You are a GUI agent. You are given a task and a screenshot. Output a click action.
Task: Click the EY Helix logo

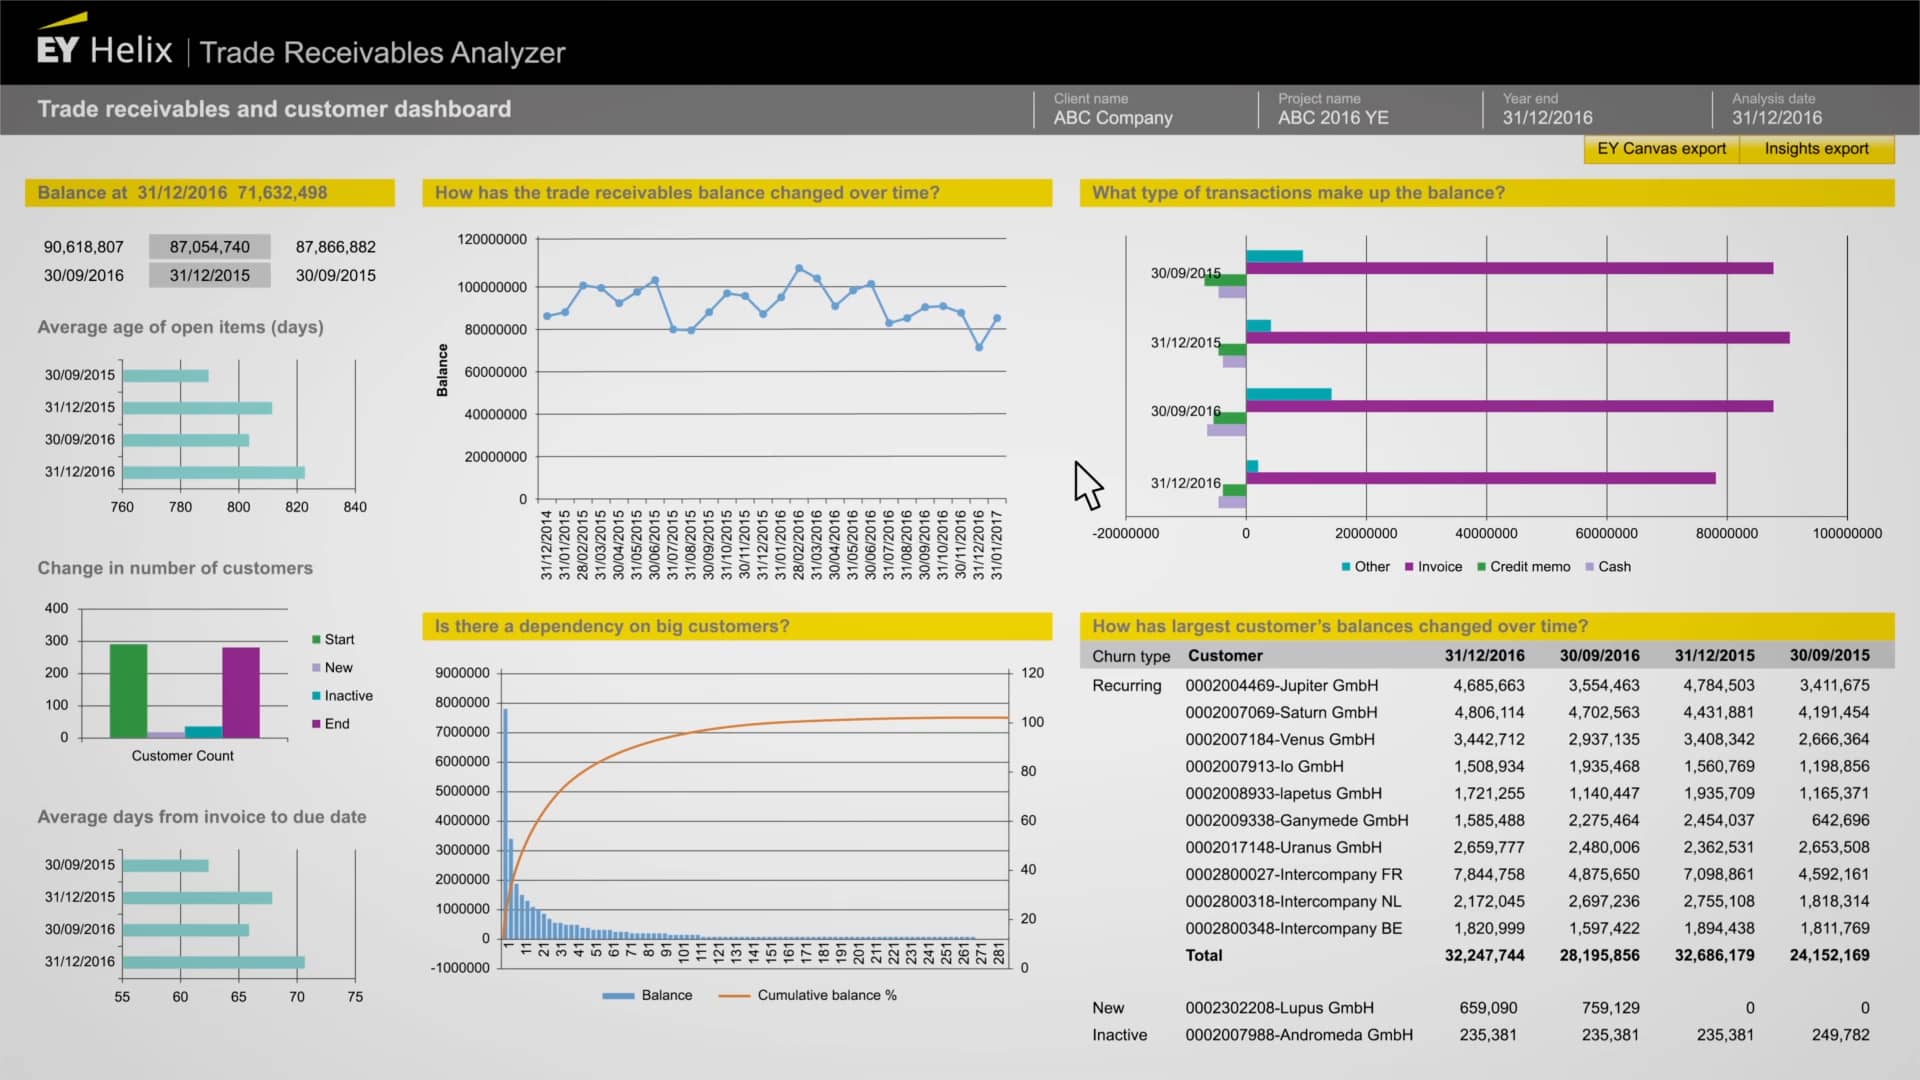coord(105,46)
